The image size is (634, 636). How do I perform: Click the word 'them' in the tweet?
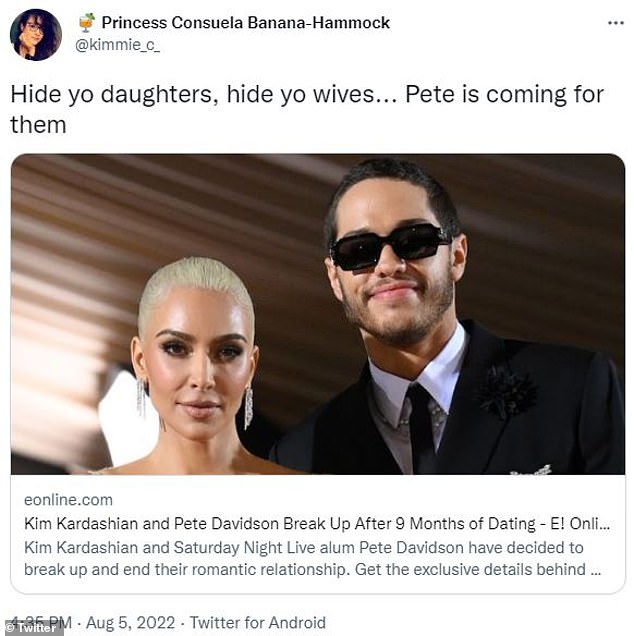point(38,125)
